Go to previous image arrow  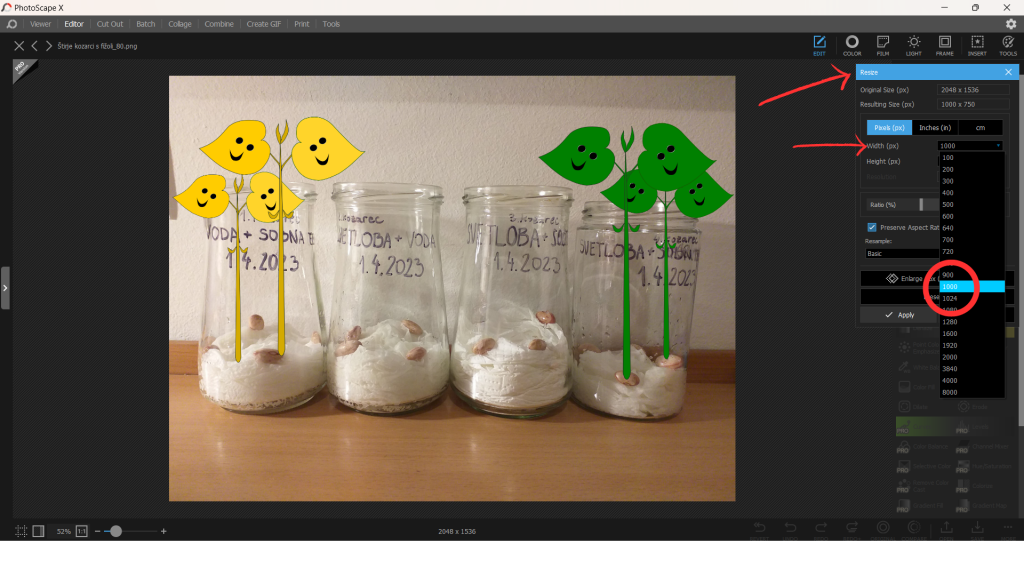pyautogui.click(x=35, y=46)
